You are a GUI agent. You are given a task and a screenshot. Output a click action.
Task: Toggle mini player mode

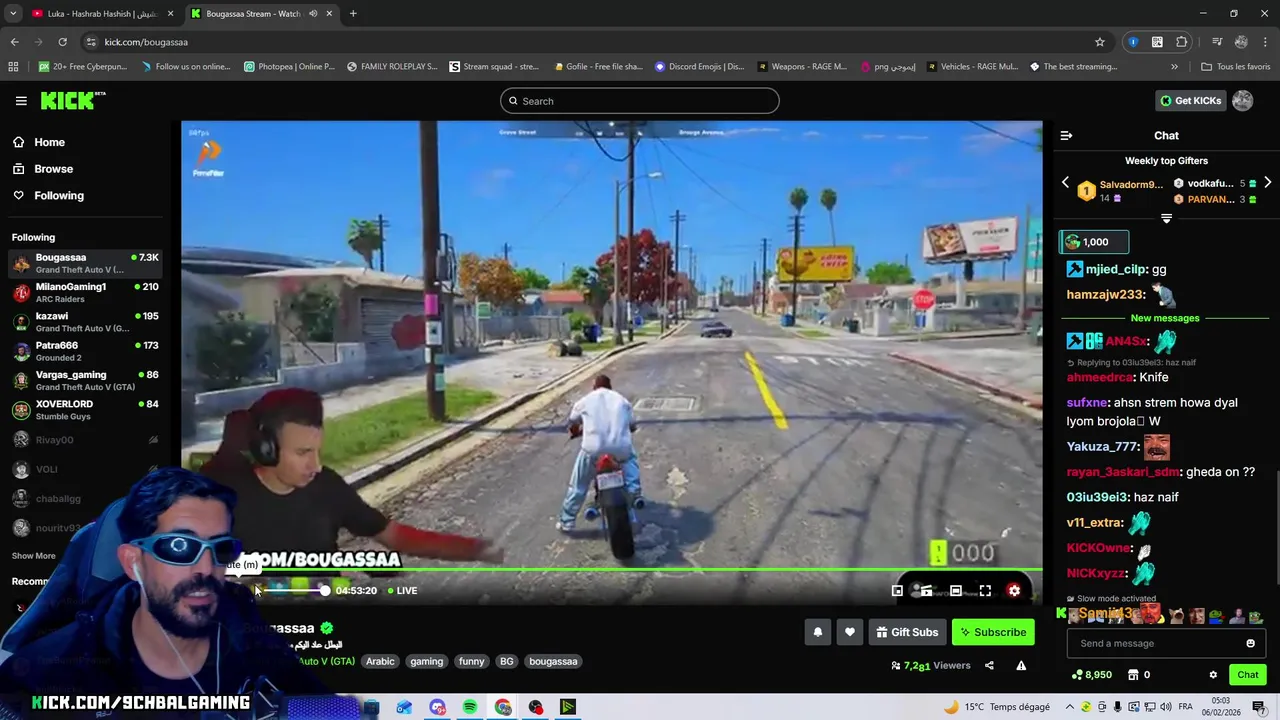click(897, 591)
